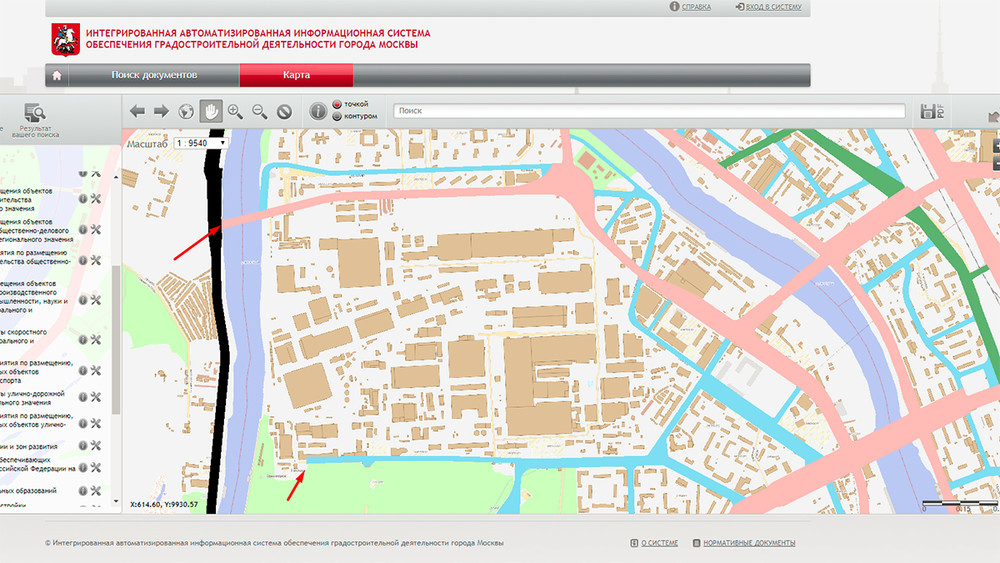Image resolution: width=1000 pixels, height=563 pixels.
Task: Show info for производственного layer
Action: point(83,300)
